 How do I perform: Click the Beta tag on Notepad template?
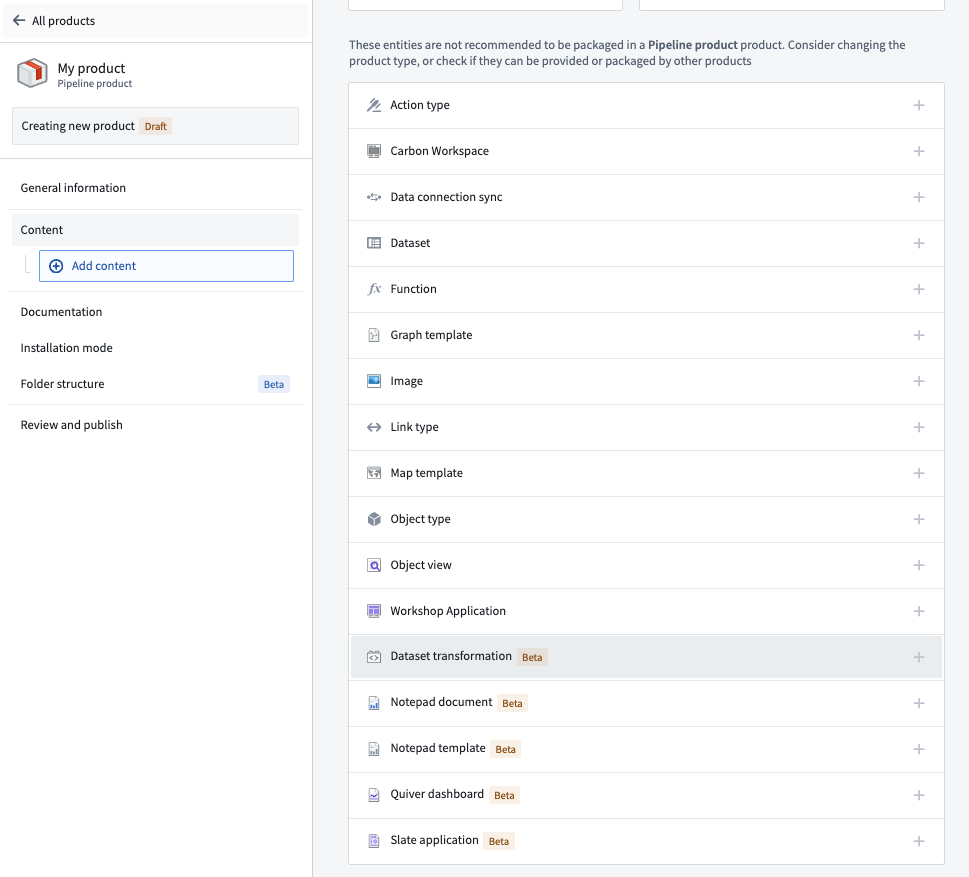506,749
